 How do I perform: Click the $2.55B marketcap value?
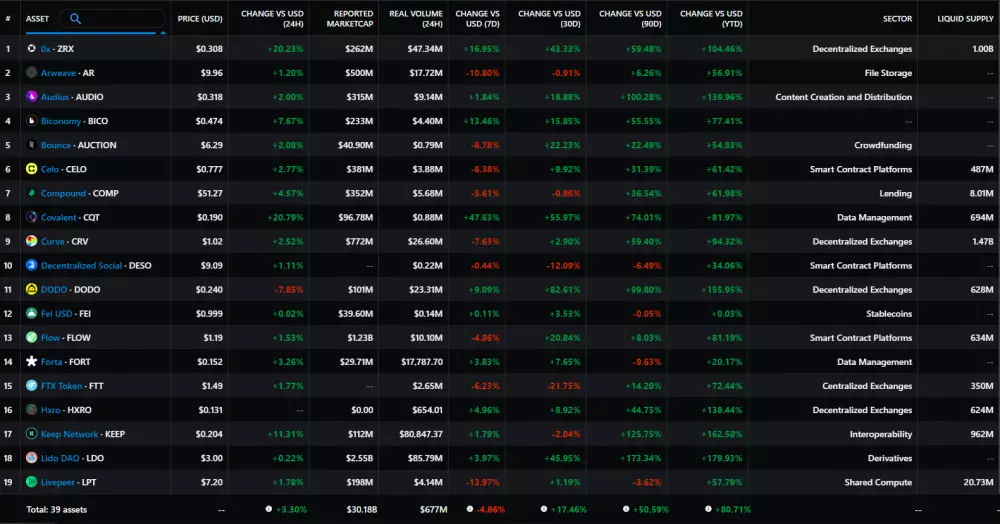pos(359,458)
